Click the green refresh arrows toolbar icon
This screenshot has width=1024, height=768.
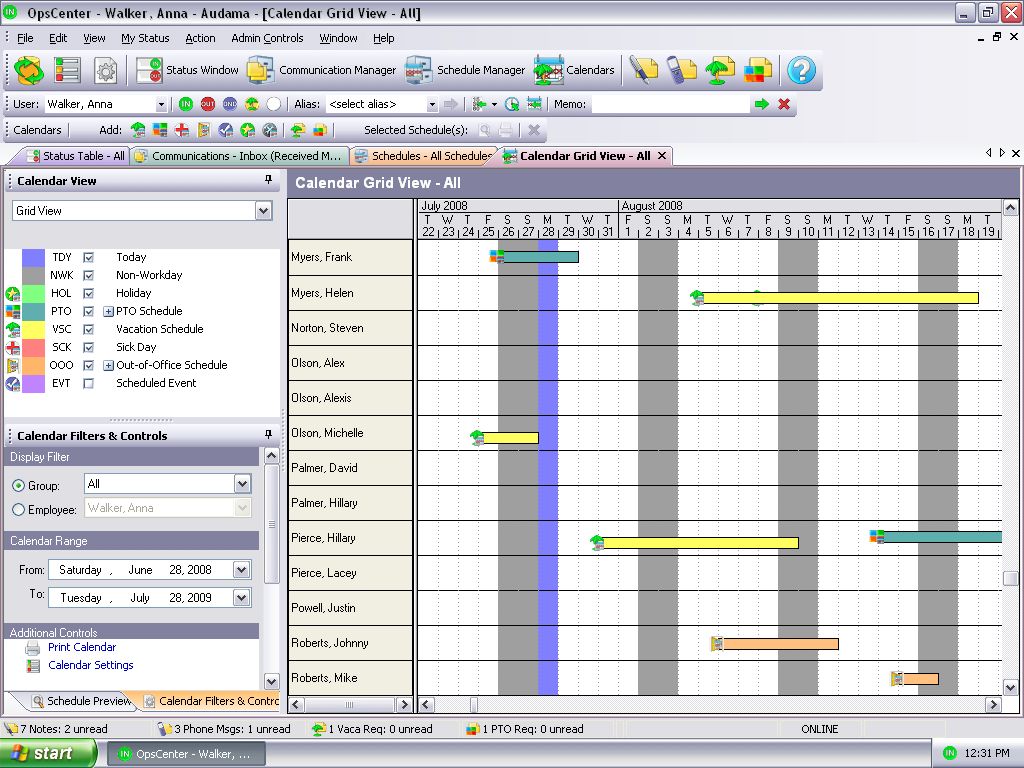point(29,70)
